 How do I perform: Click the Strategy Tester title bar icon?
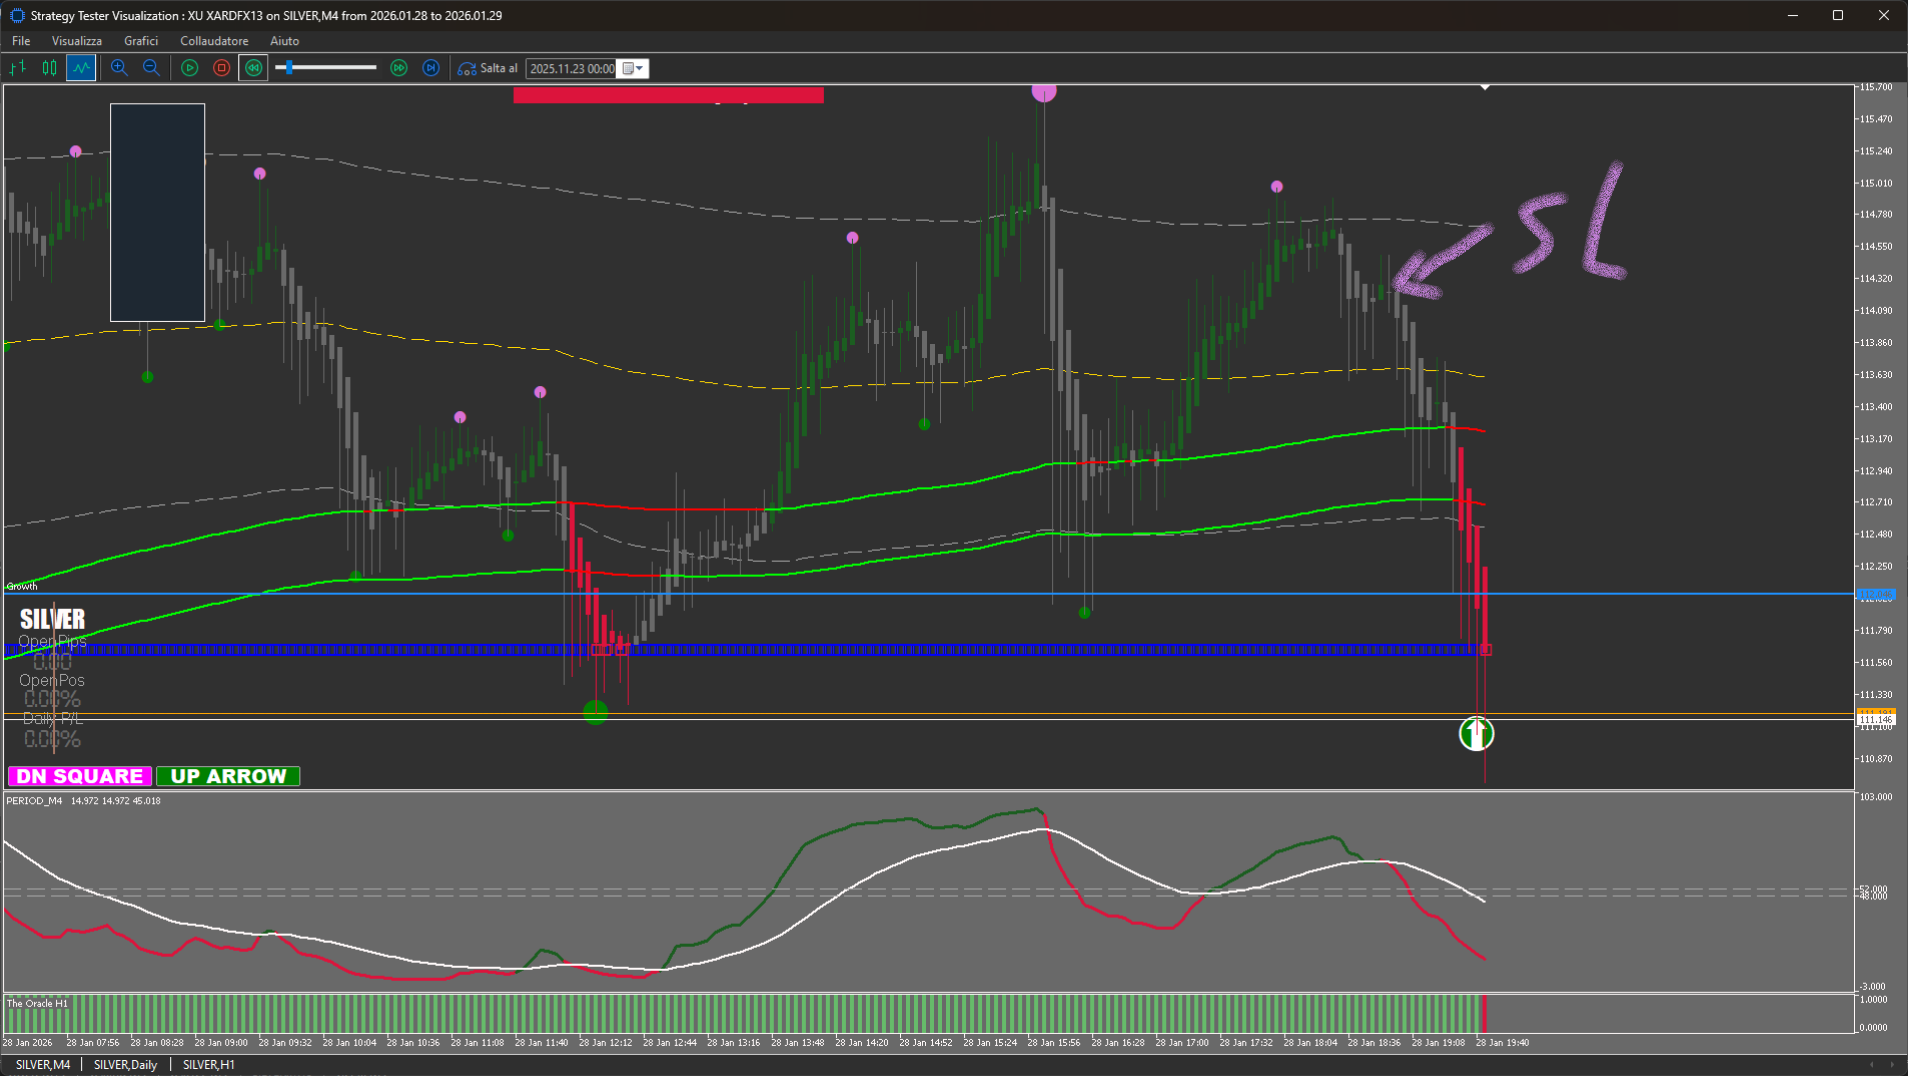click(x=17, y=15)
